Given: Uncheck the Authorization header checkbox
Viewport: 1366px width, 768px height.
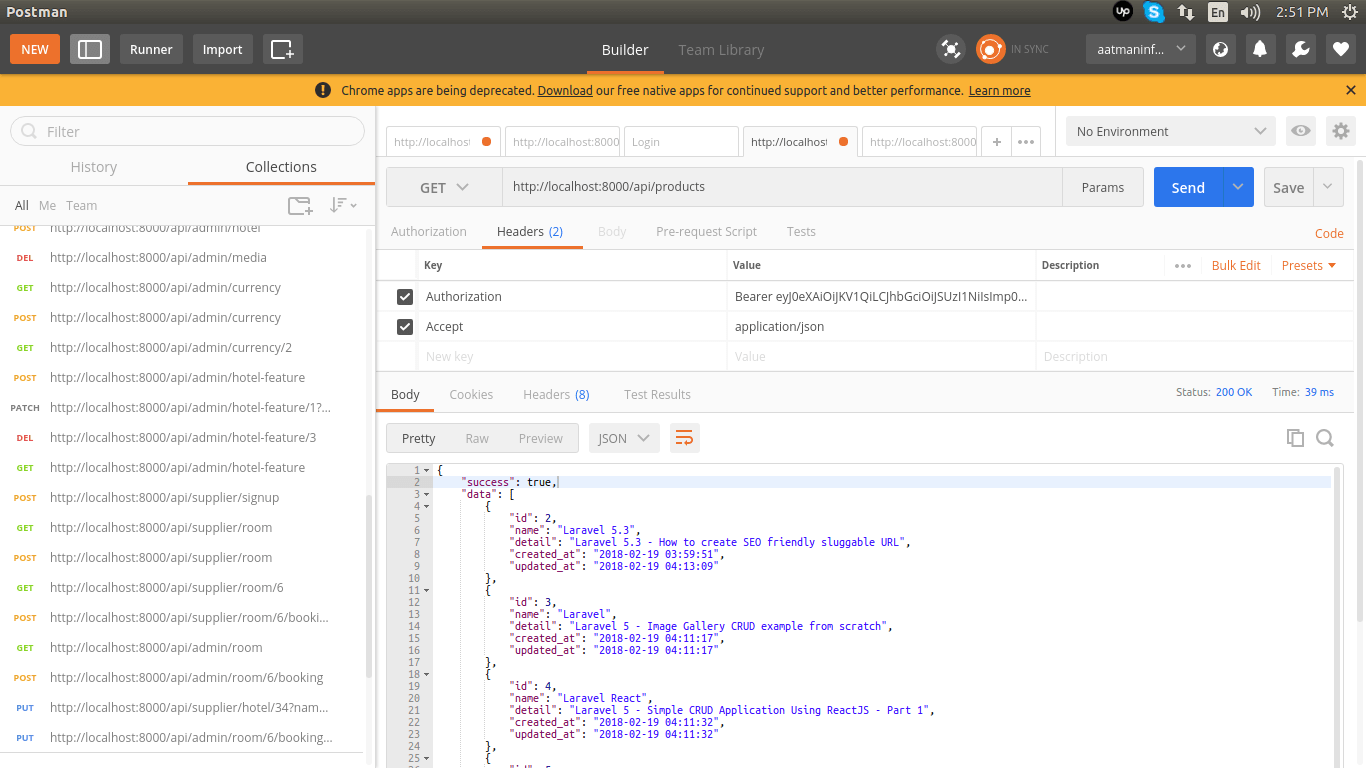Looking at the screenshot, I should (x=405, y=297).
